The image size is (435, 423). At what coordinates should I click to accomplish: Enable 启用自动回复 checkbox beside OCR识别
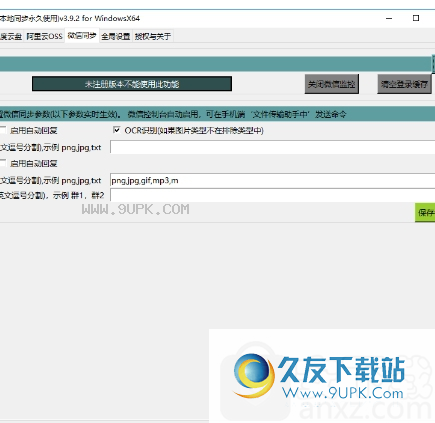coord(3,130)
